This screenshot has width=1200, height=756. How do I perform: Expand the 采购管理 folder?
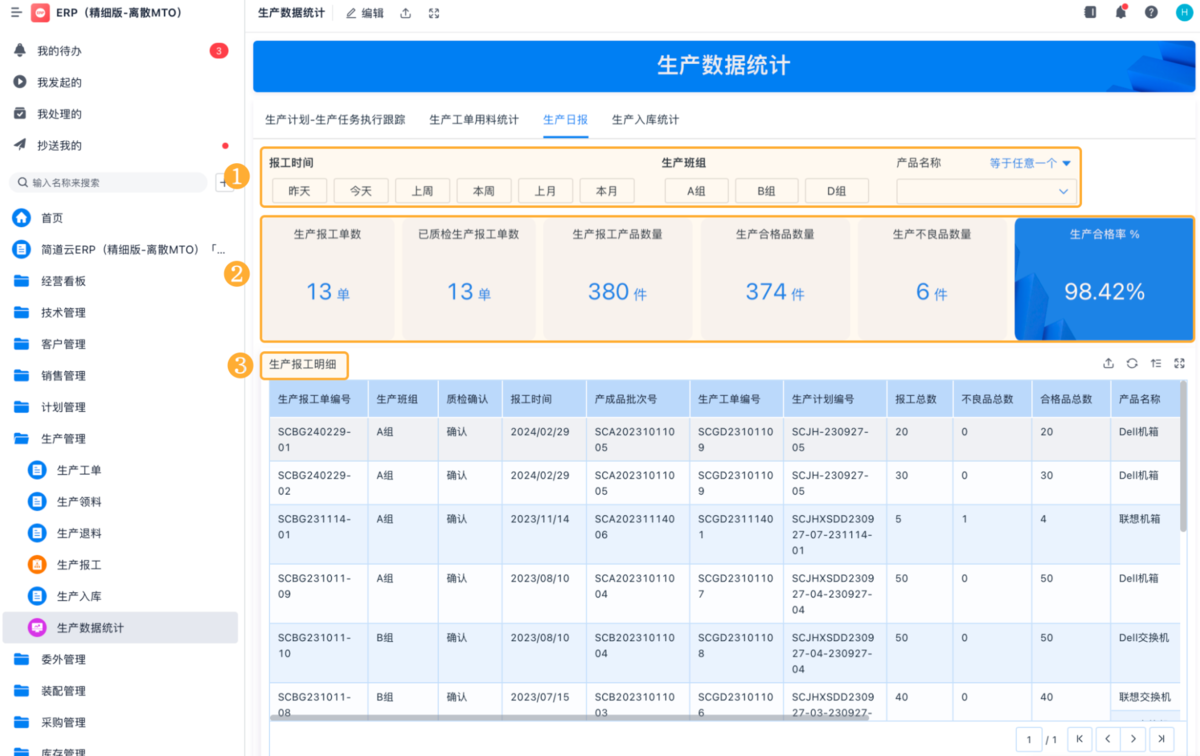(x=61, y=722)
